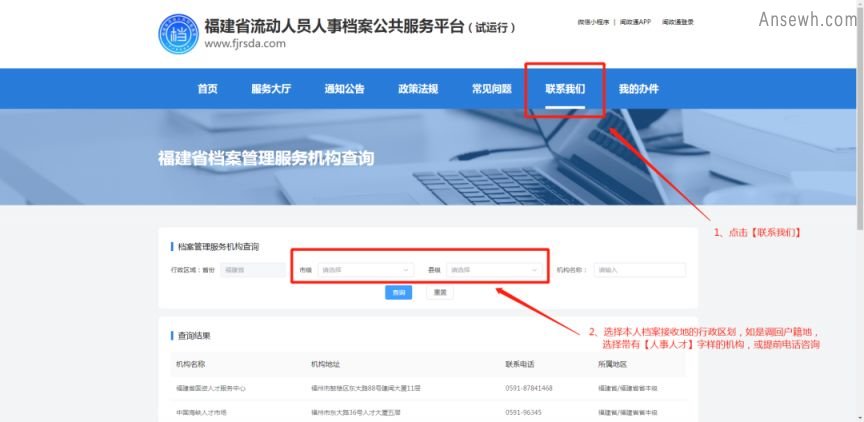The height and width of the screenshot is (422, 864).
Task: Click the blue 档 platform logo icon
Action: click(x=178, y=33)
